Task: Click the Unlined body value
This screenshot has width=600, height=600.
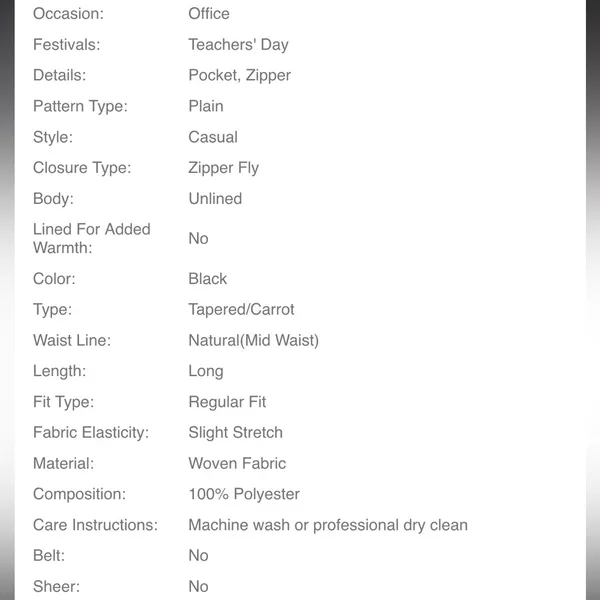Action: click(x=215, y=199)
